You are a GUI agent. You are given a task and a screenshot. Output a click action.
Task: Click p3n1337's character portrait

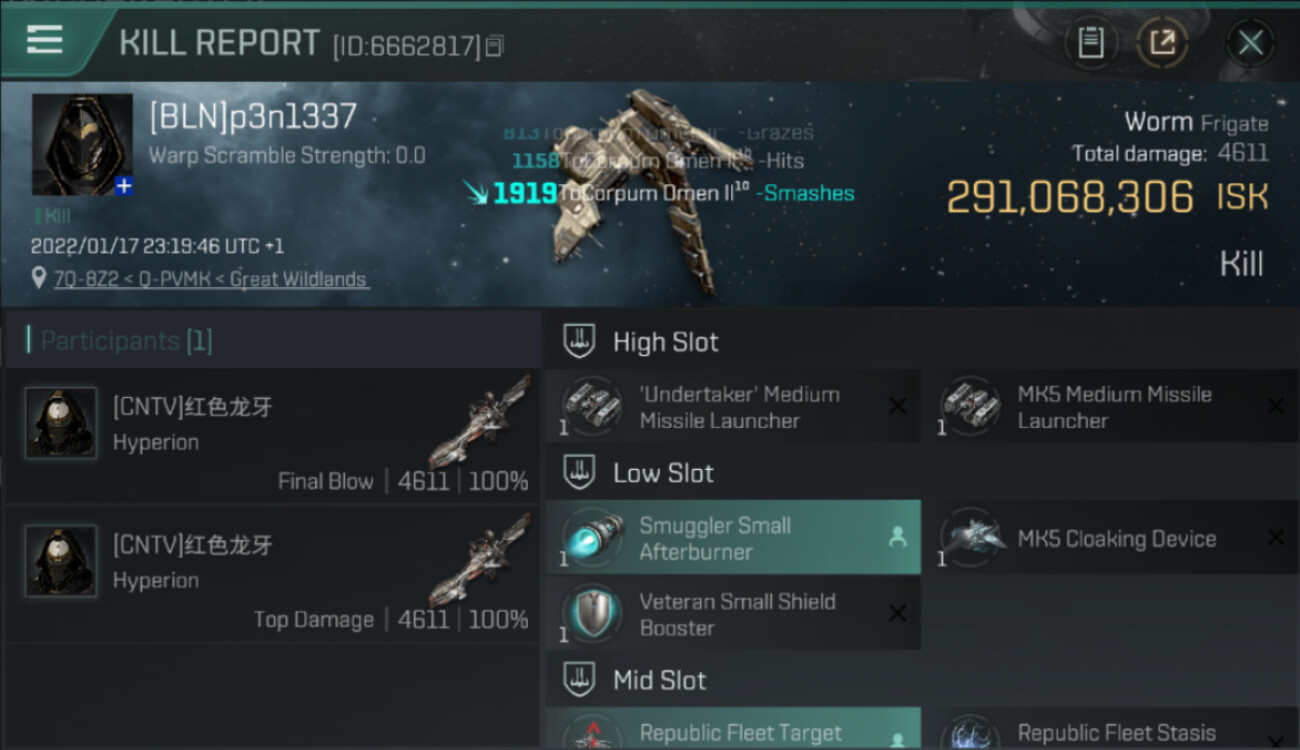82,145
